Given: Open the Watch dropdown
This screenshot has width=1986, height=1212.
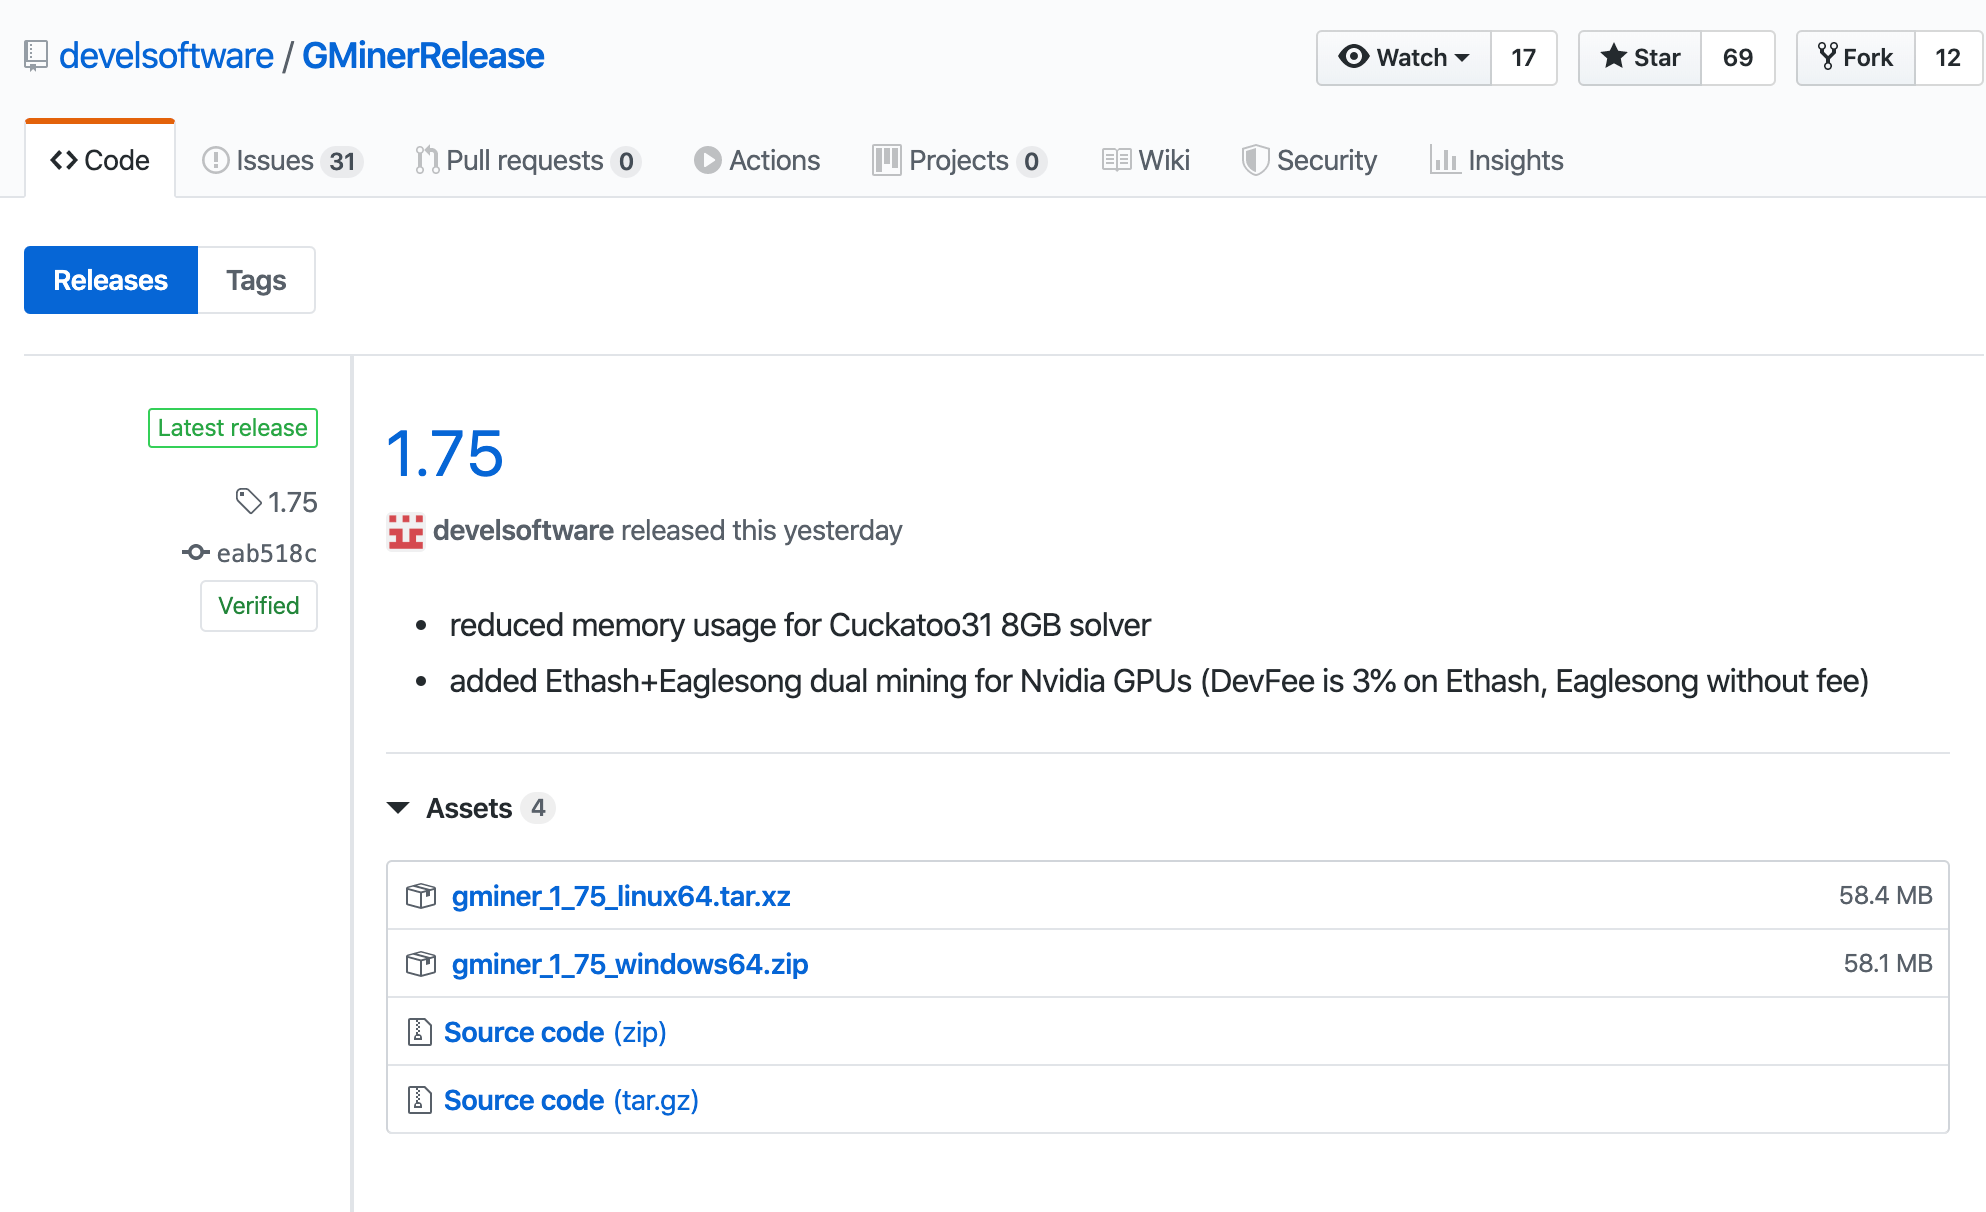Looking at the screenshot, I should coord(1403,58).
